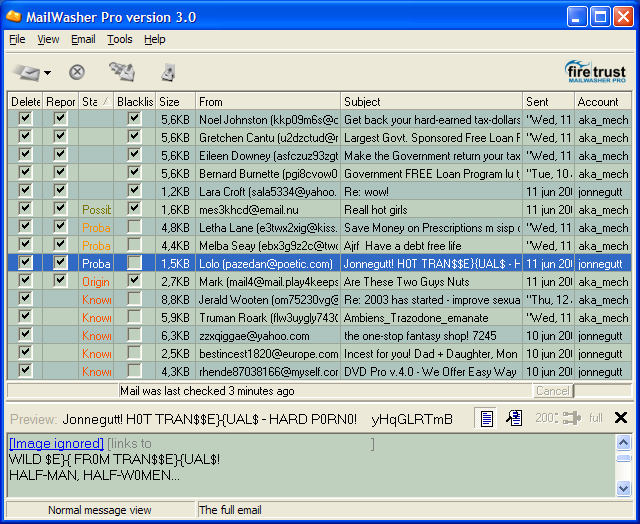Click 'The full email' status bar text
This screenshot has height=524, width=640.
(230, 510)
